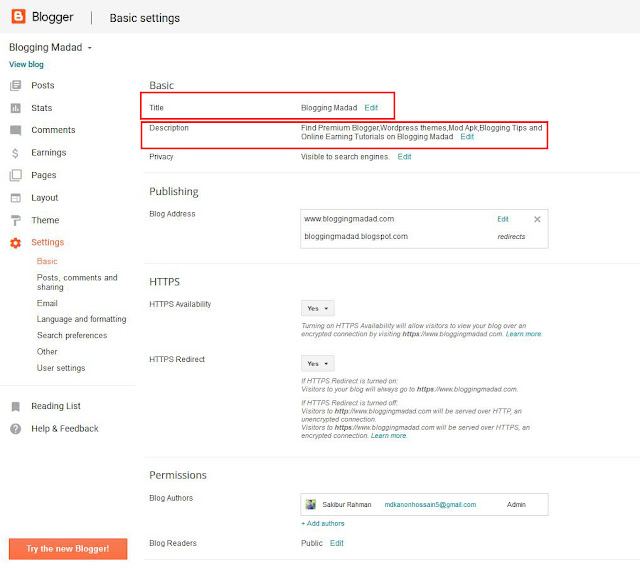Go to Stats in the sidebar
This screenshot has height=576, width=640.
42,108
